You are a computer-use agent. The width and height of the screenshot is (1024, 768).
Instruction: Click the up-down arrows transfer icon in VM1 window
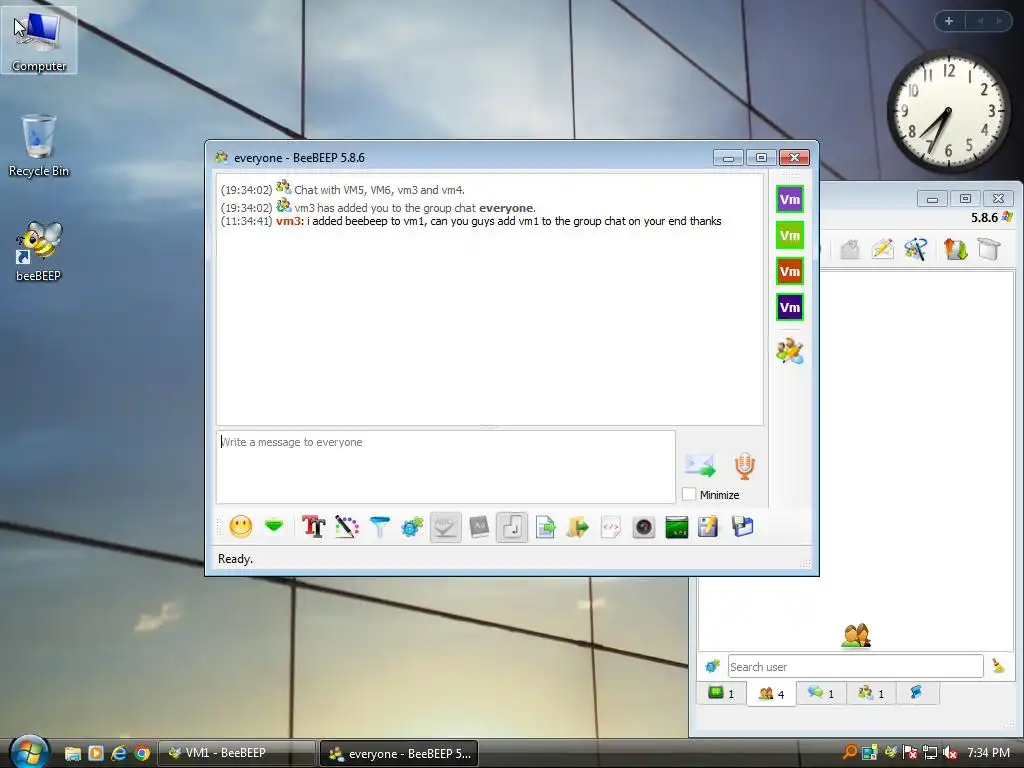[x=955, y=249]
